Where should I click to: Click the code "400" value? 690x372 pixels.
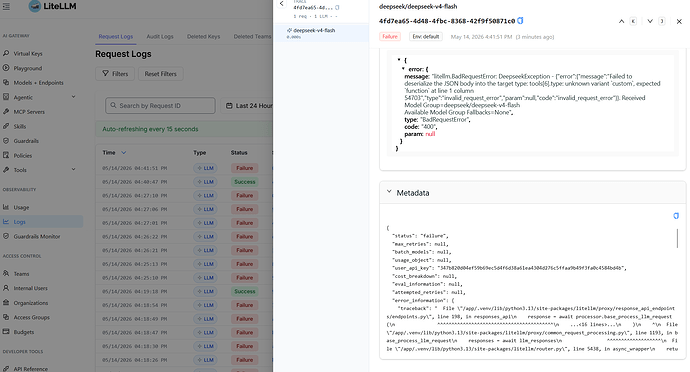coord(429,127)
